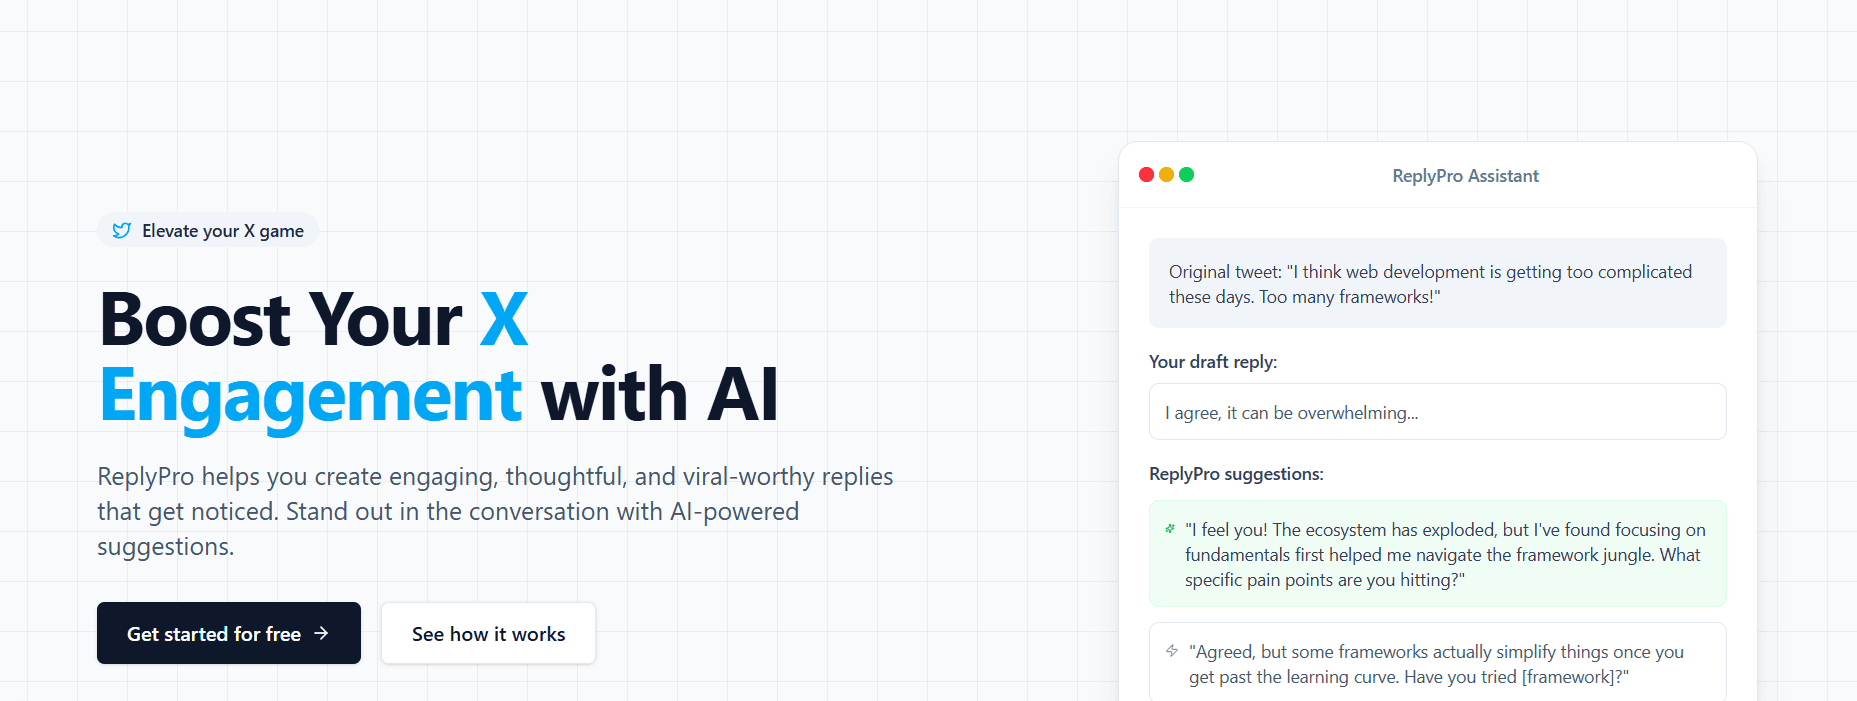Click the yellow dot in the assistant window

point(1166,175)
